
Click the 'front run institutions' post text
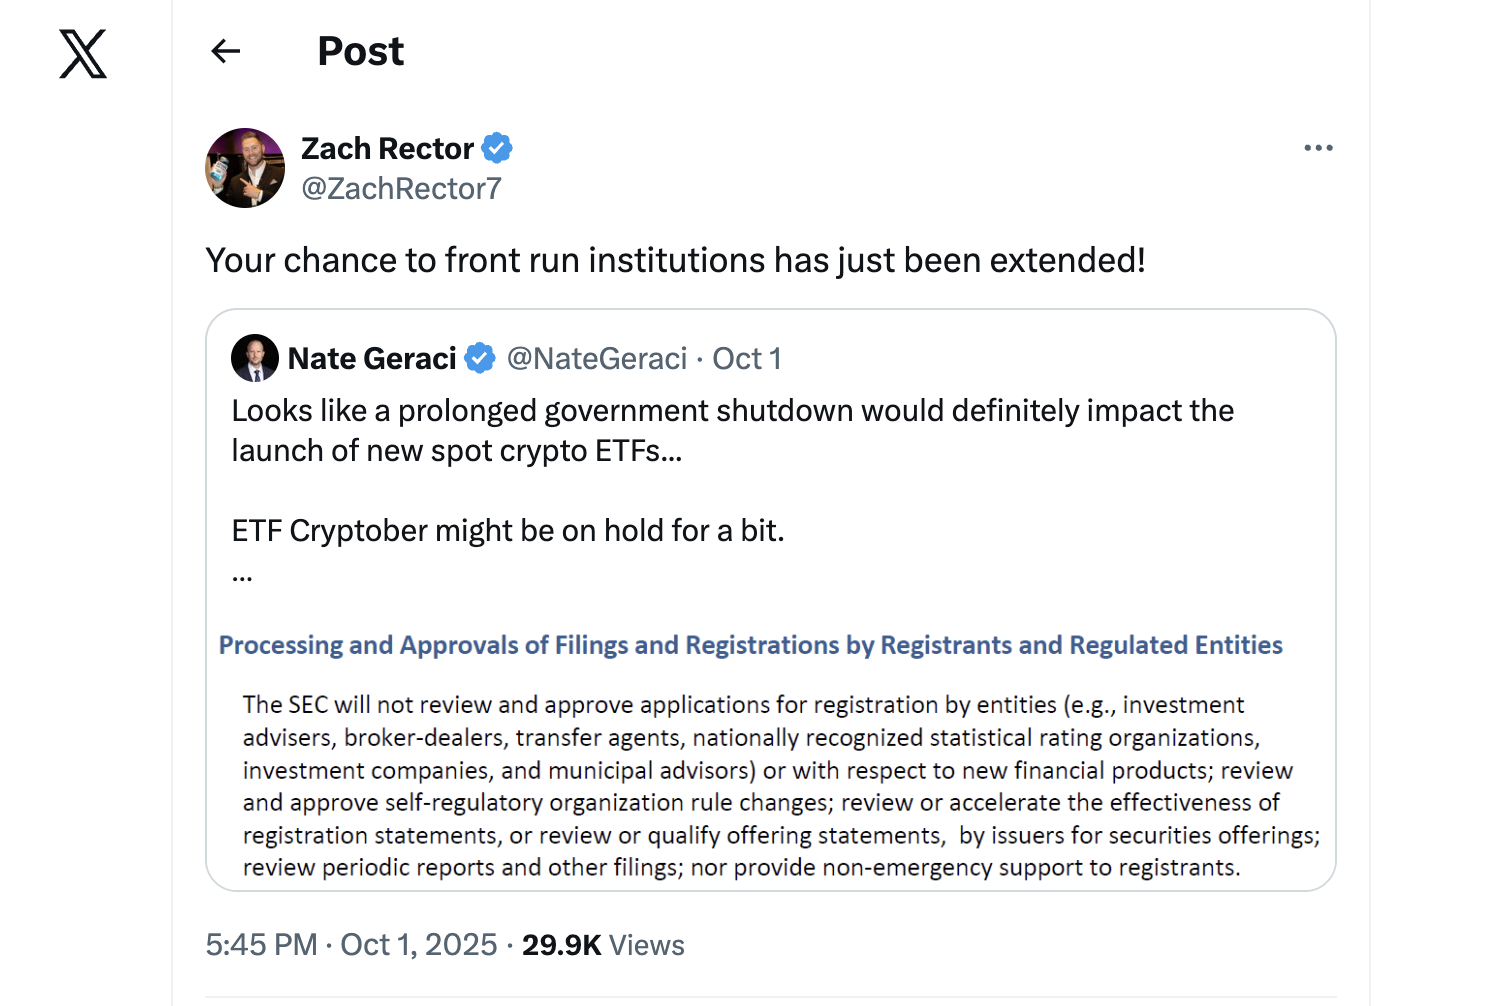coord(675,260)
